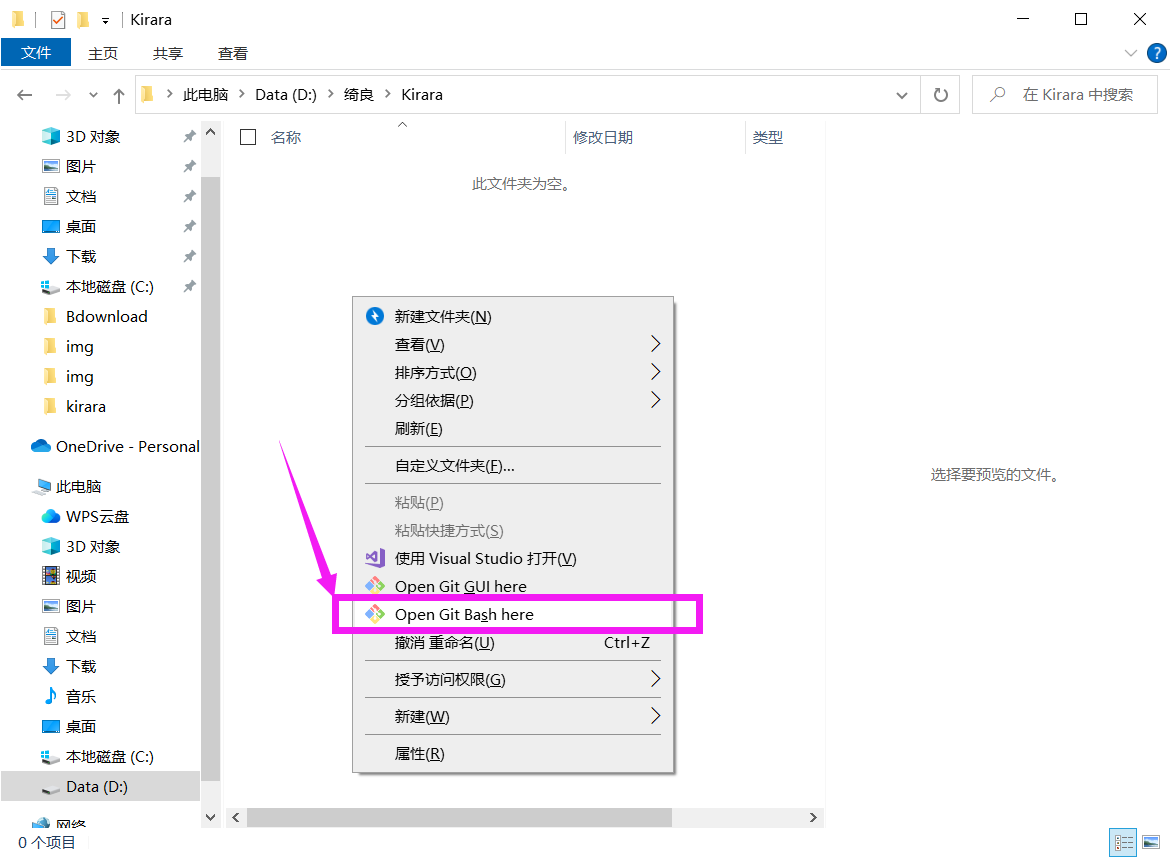1171x858 pixels.
Task: Click Data (D:) in the address path
Action: 286,95
